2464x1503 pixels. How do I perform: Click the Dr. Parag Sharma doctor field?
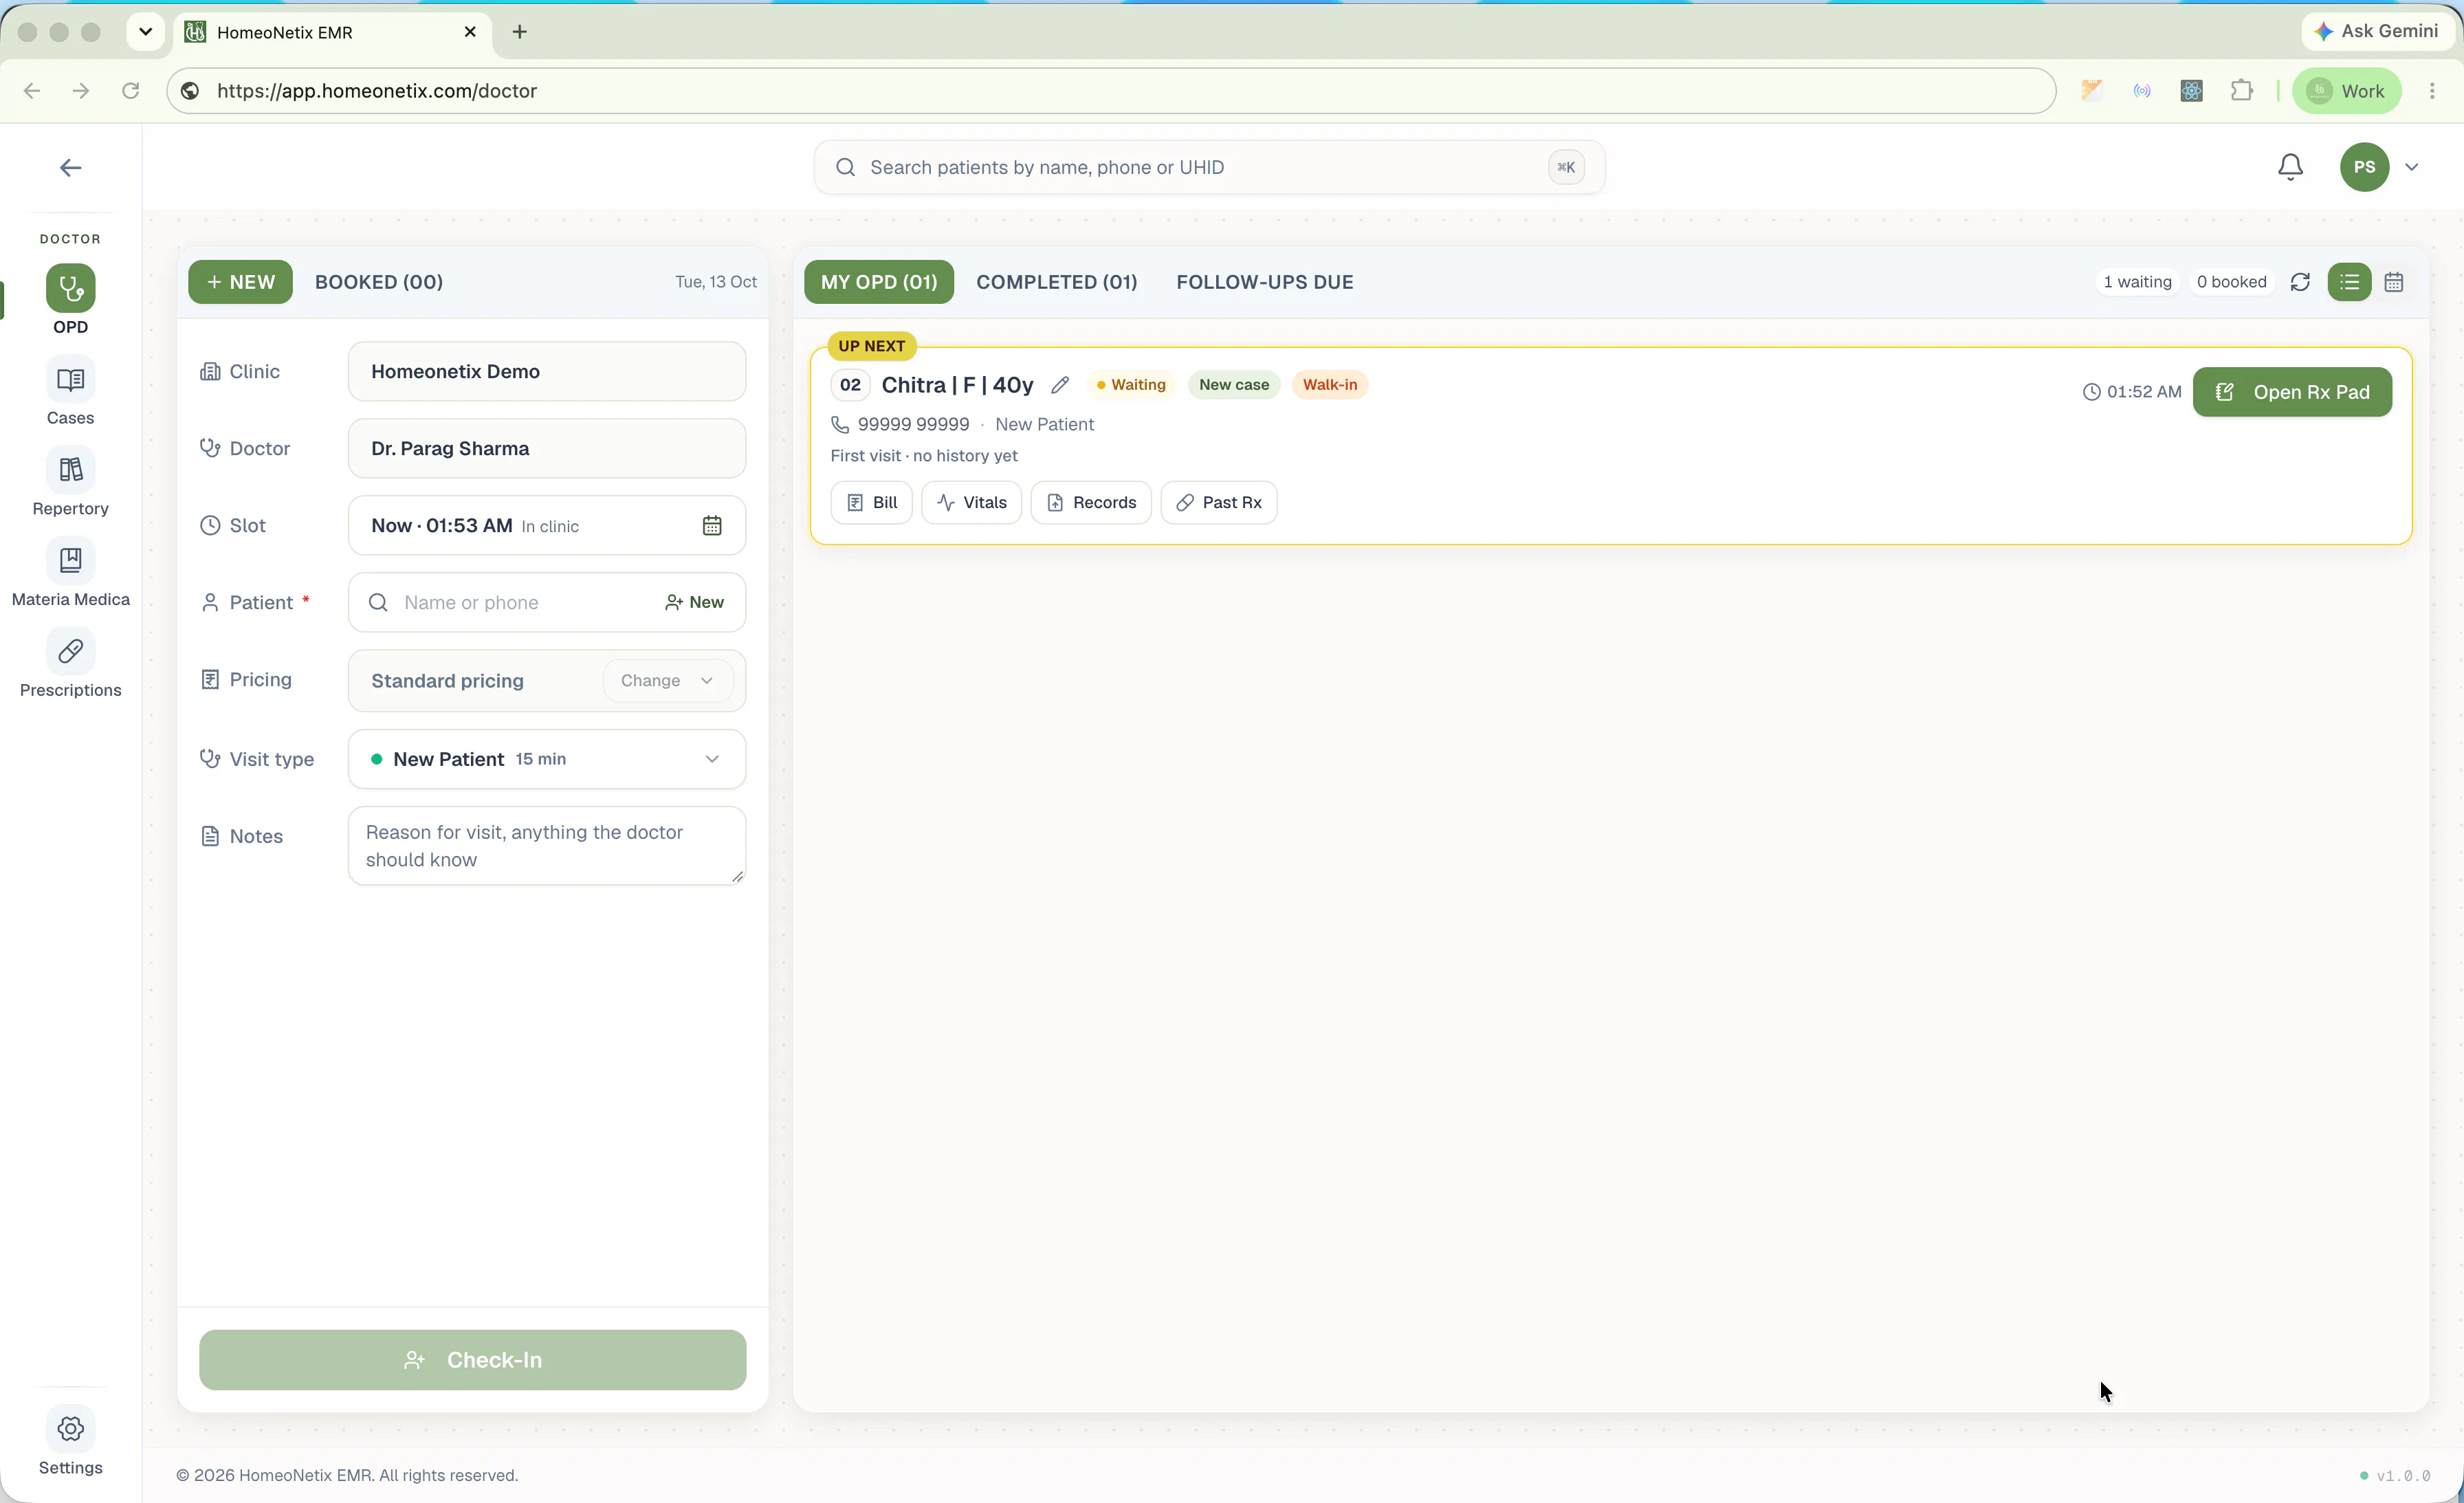point(547,449)
